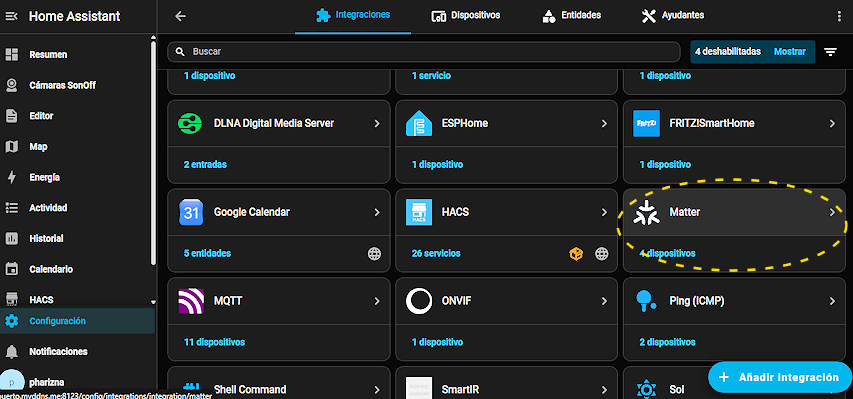This screenshot has width=853, height=399.
Task: Click the Actividad list icon
Action: (11, 207)
